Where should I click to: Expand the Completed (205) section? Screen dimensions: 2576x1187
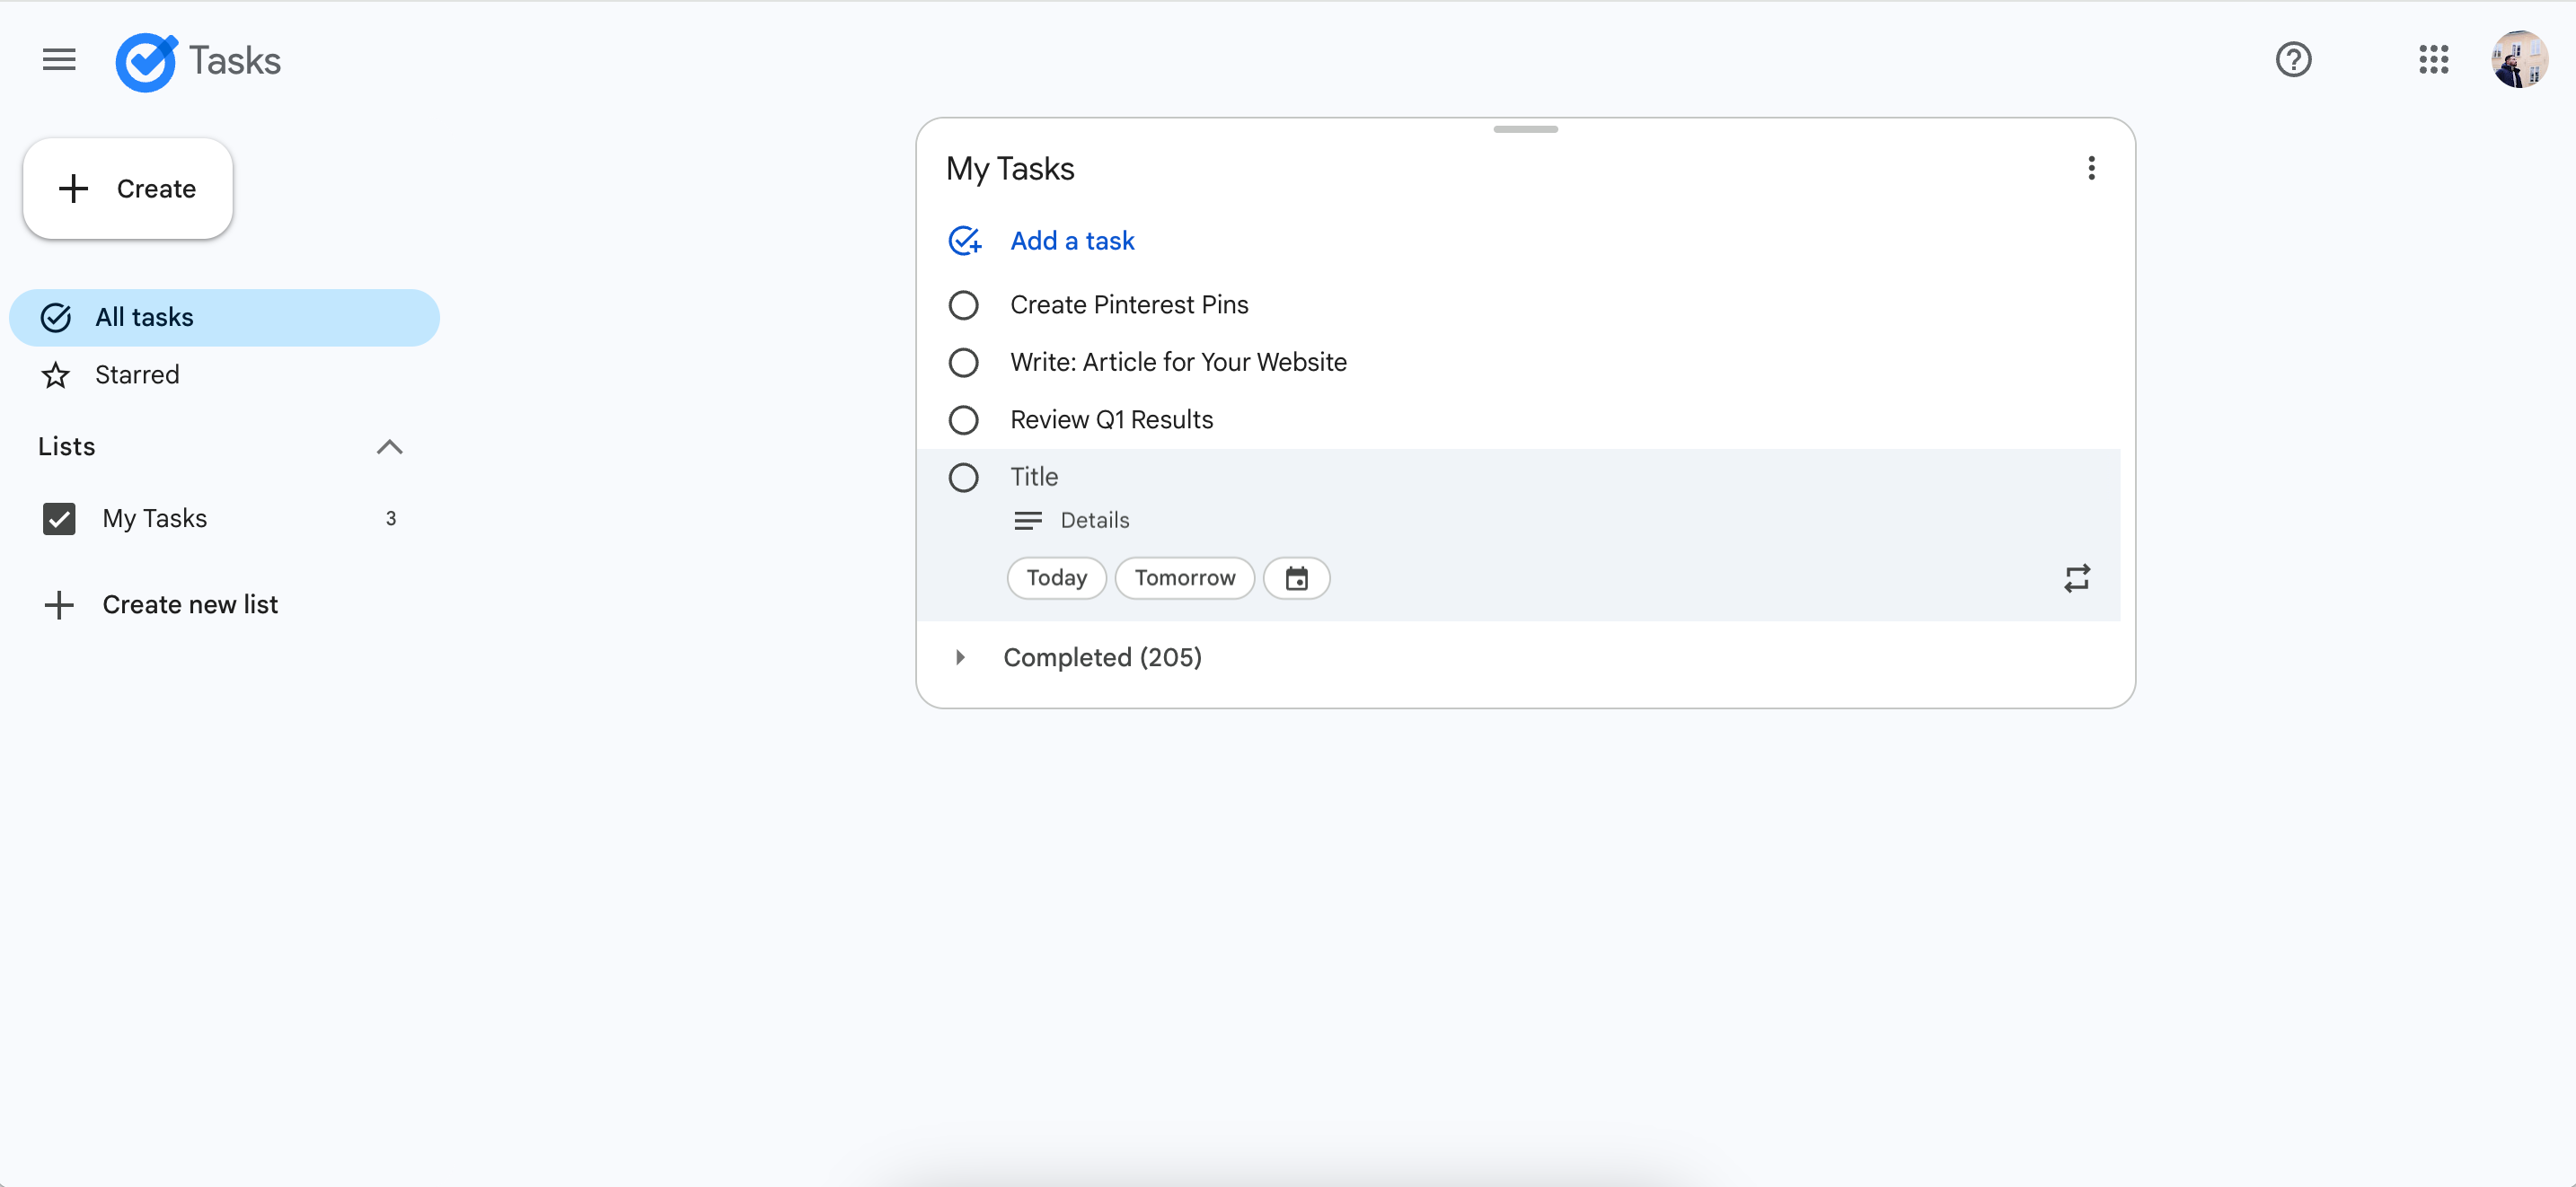coord(960,657)
